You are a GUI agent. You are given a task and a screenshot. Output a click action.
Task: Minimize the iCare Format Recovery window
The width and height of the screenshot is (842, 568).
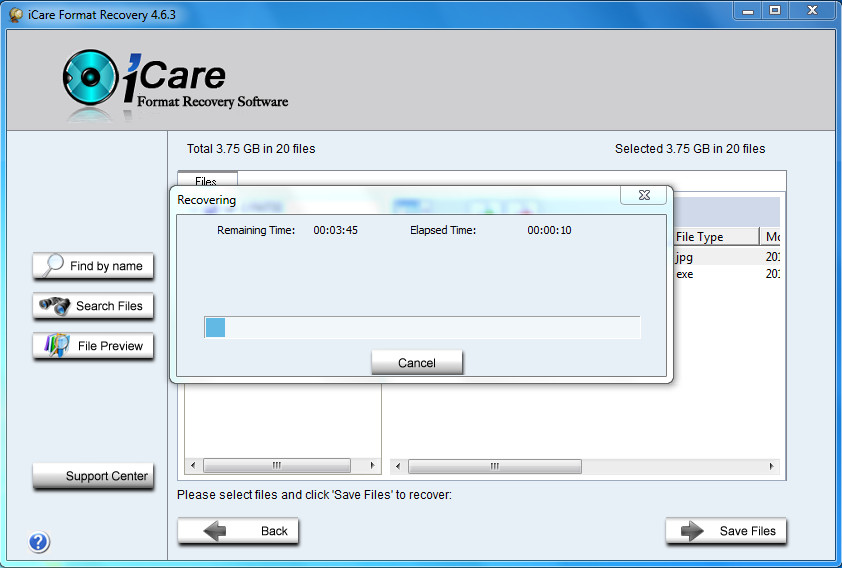click(747, 10)
